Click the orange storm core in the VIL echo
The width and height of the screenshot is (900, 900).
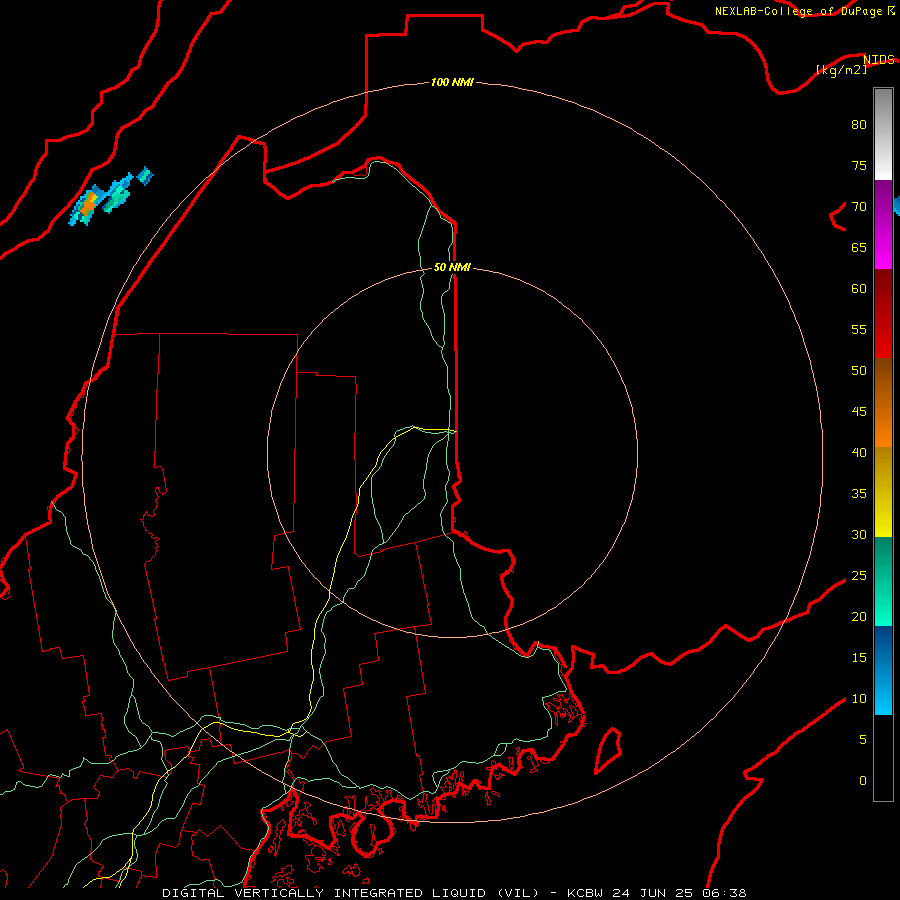pos(89,203)
